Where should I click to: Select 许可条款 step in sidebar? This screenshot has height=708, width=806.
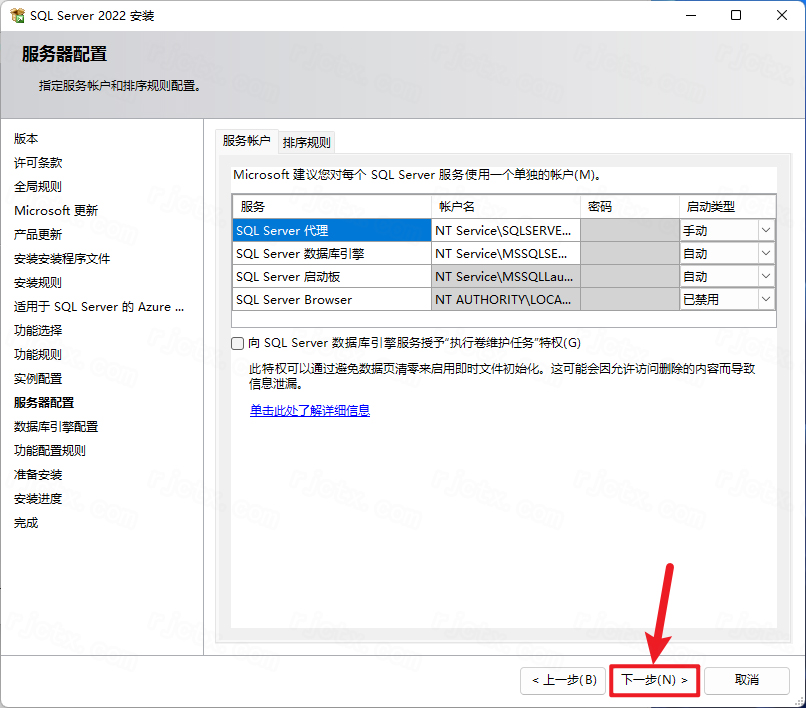coord(38,163)
